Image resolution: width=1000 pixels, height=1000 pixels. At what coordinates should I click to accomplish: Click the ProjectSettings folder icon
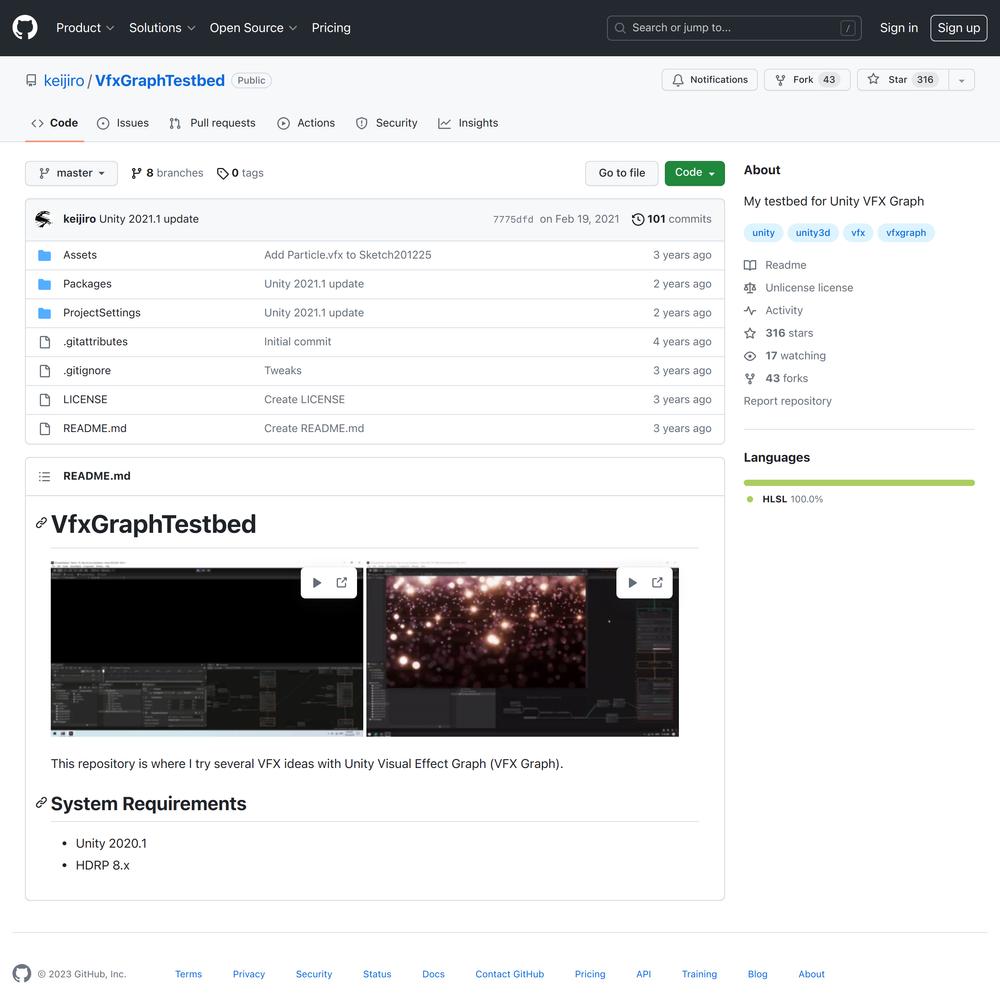click(45, 312)
